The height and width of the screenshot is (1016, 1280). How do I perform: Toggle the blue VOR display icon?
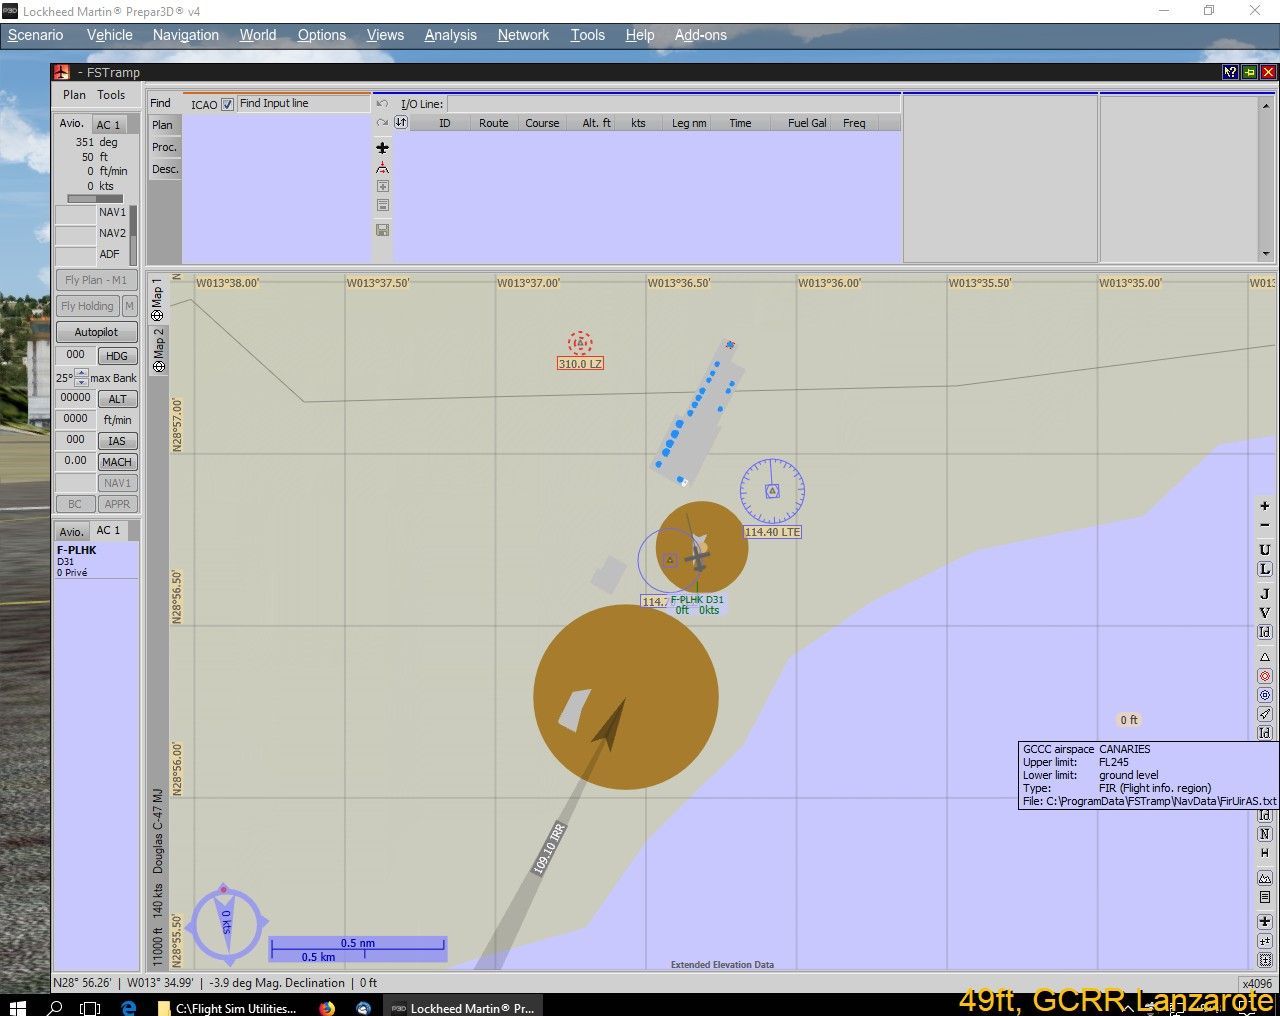1264,695
